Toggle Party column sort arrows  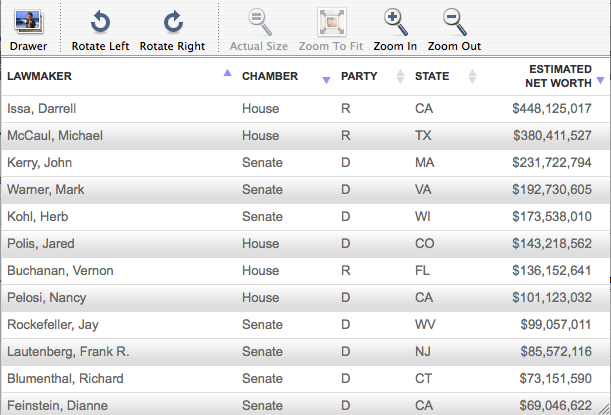(400, 77)
